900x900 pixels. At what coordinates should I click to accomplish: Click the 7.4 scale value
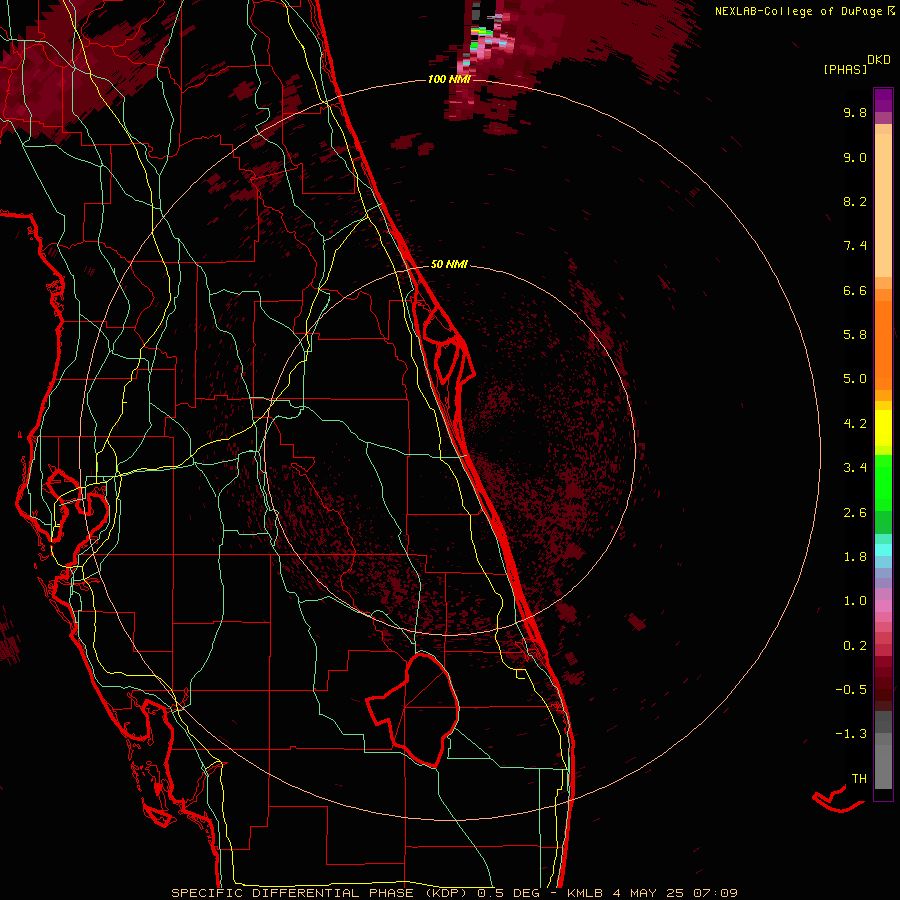(x=855, y=246)
